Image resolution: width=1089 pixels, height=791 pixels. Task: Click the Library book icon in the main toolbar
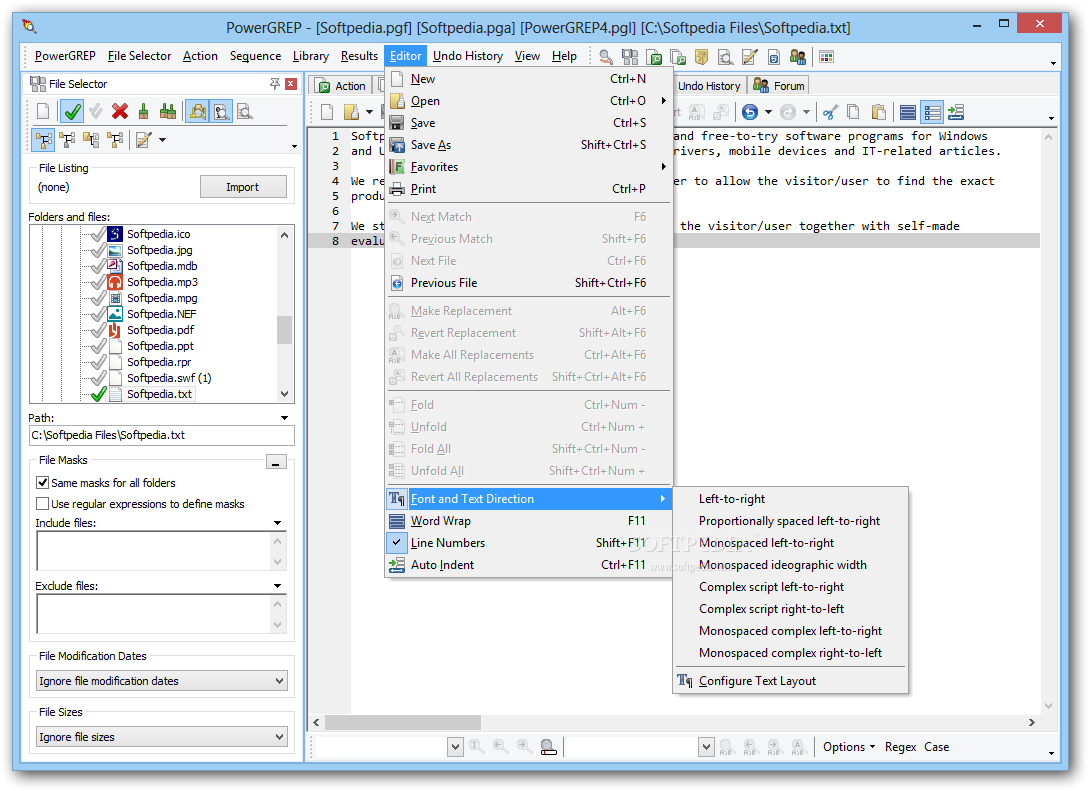(701, 57)
